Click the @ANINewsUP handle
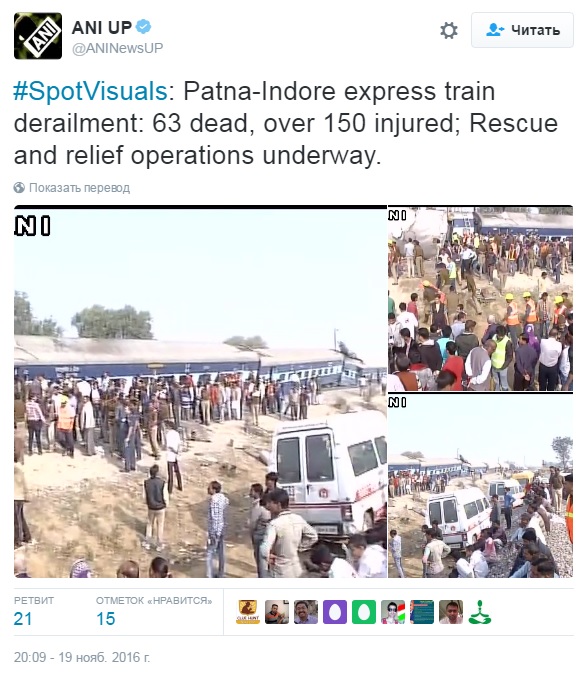This screenshot has width=584, height=673. [x=118, y=48]
